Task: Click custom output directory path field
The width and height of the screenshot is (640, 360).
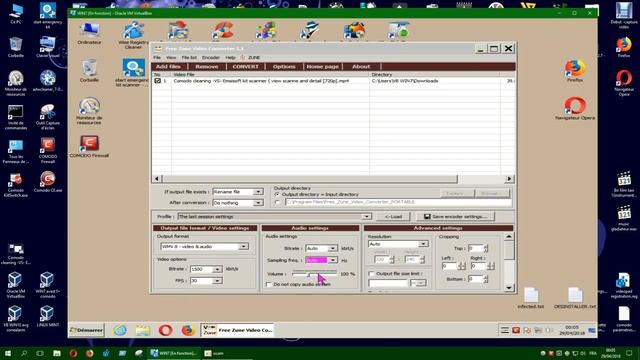Action: click(x=398, y=202)
